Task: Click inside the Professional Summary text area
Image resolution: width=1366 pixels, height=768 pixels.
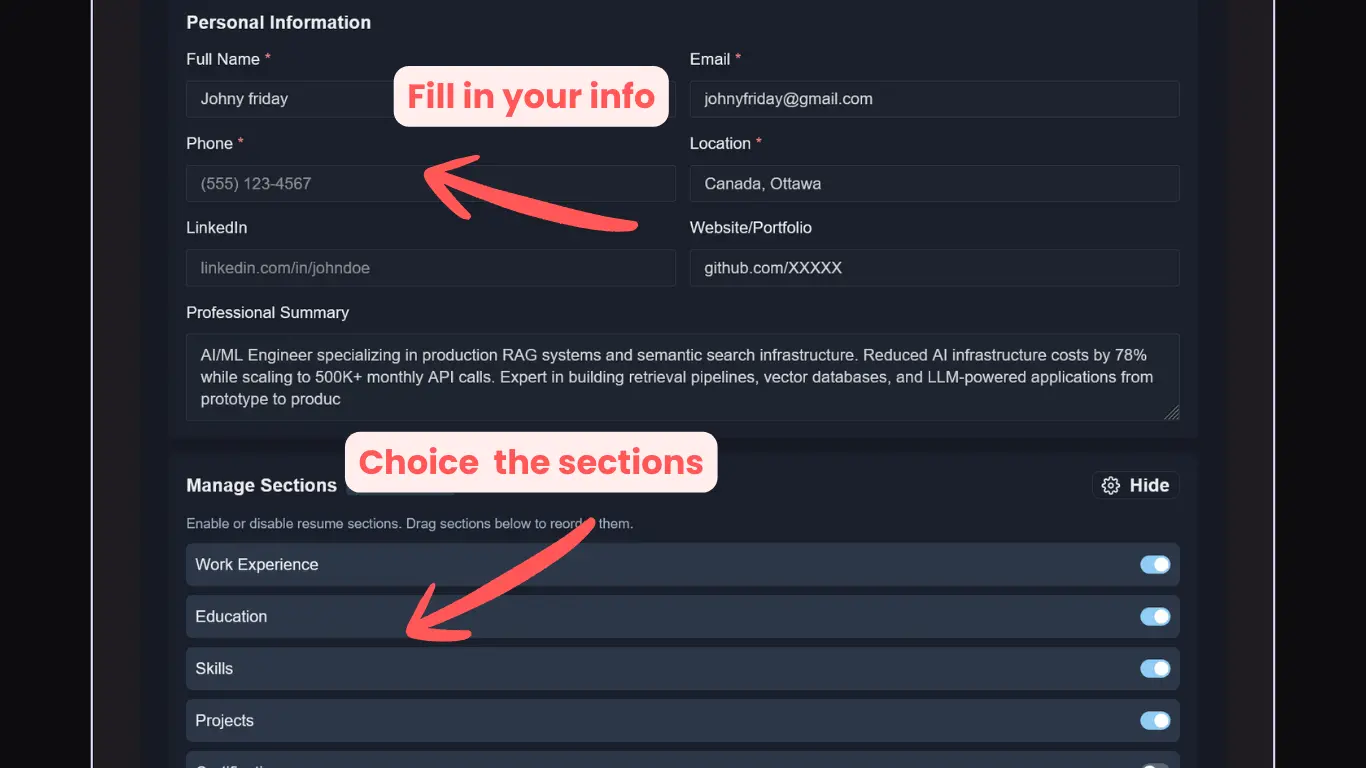Action: point(682,378)
